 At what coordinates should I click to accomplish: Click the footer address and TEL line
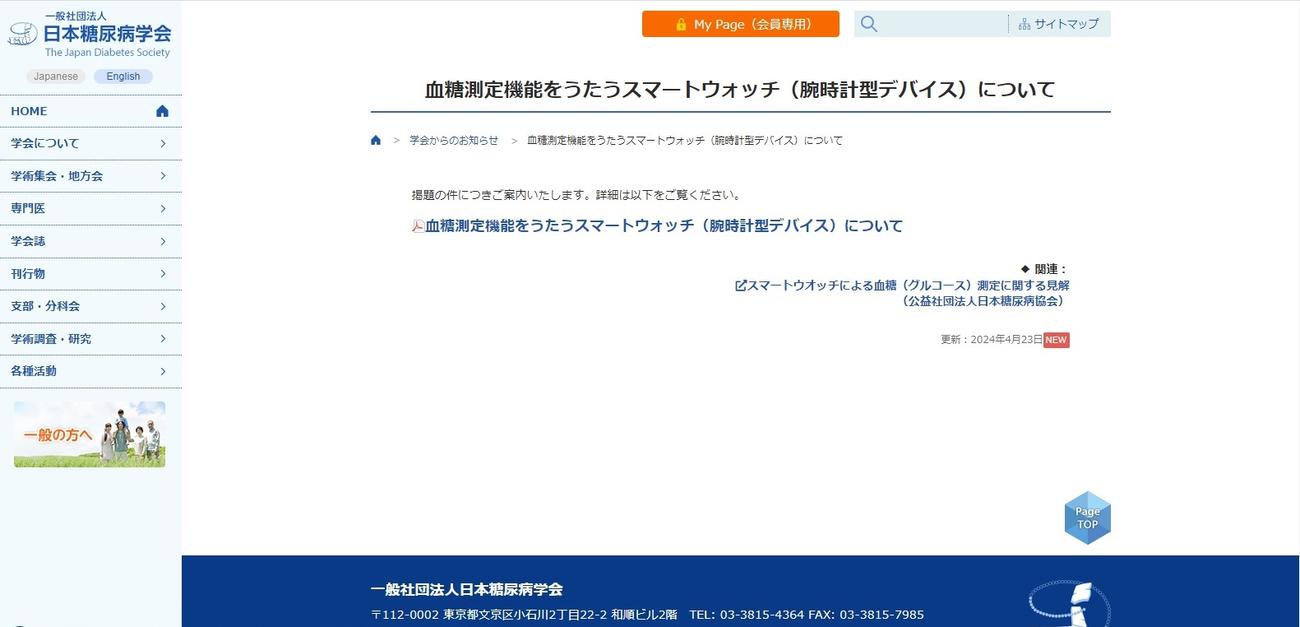pyautogui.click(x=647, y=614)
